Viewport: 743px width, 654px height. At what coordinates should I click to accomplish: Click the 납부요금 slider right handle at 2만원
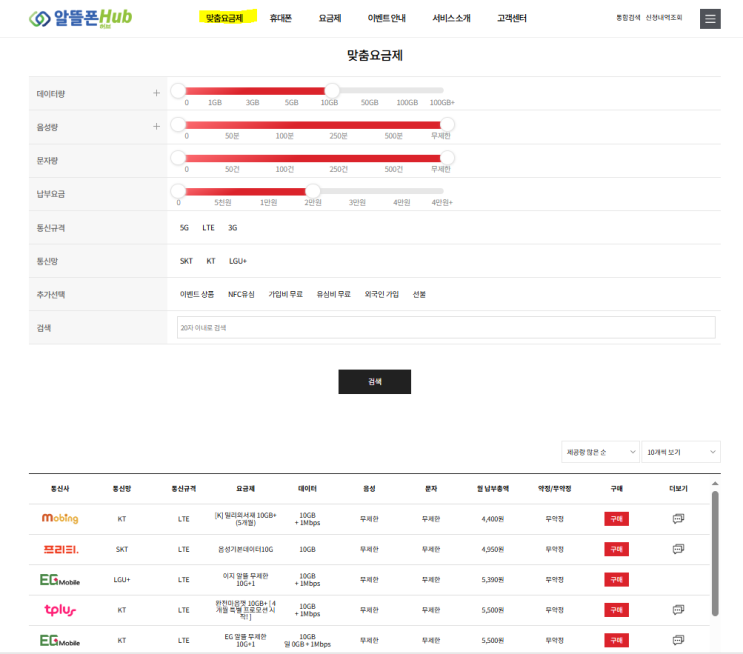[313, 191]
